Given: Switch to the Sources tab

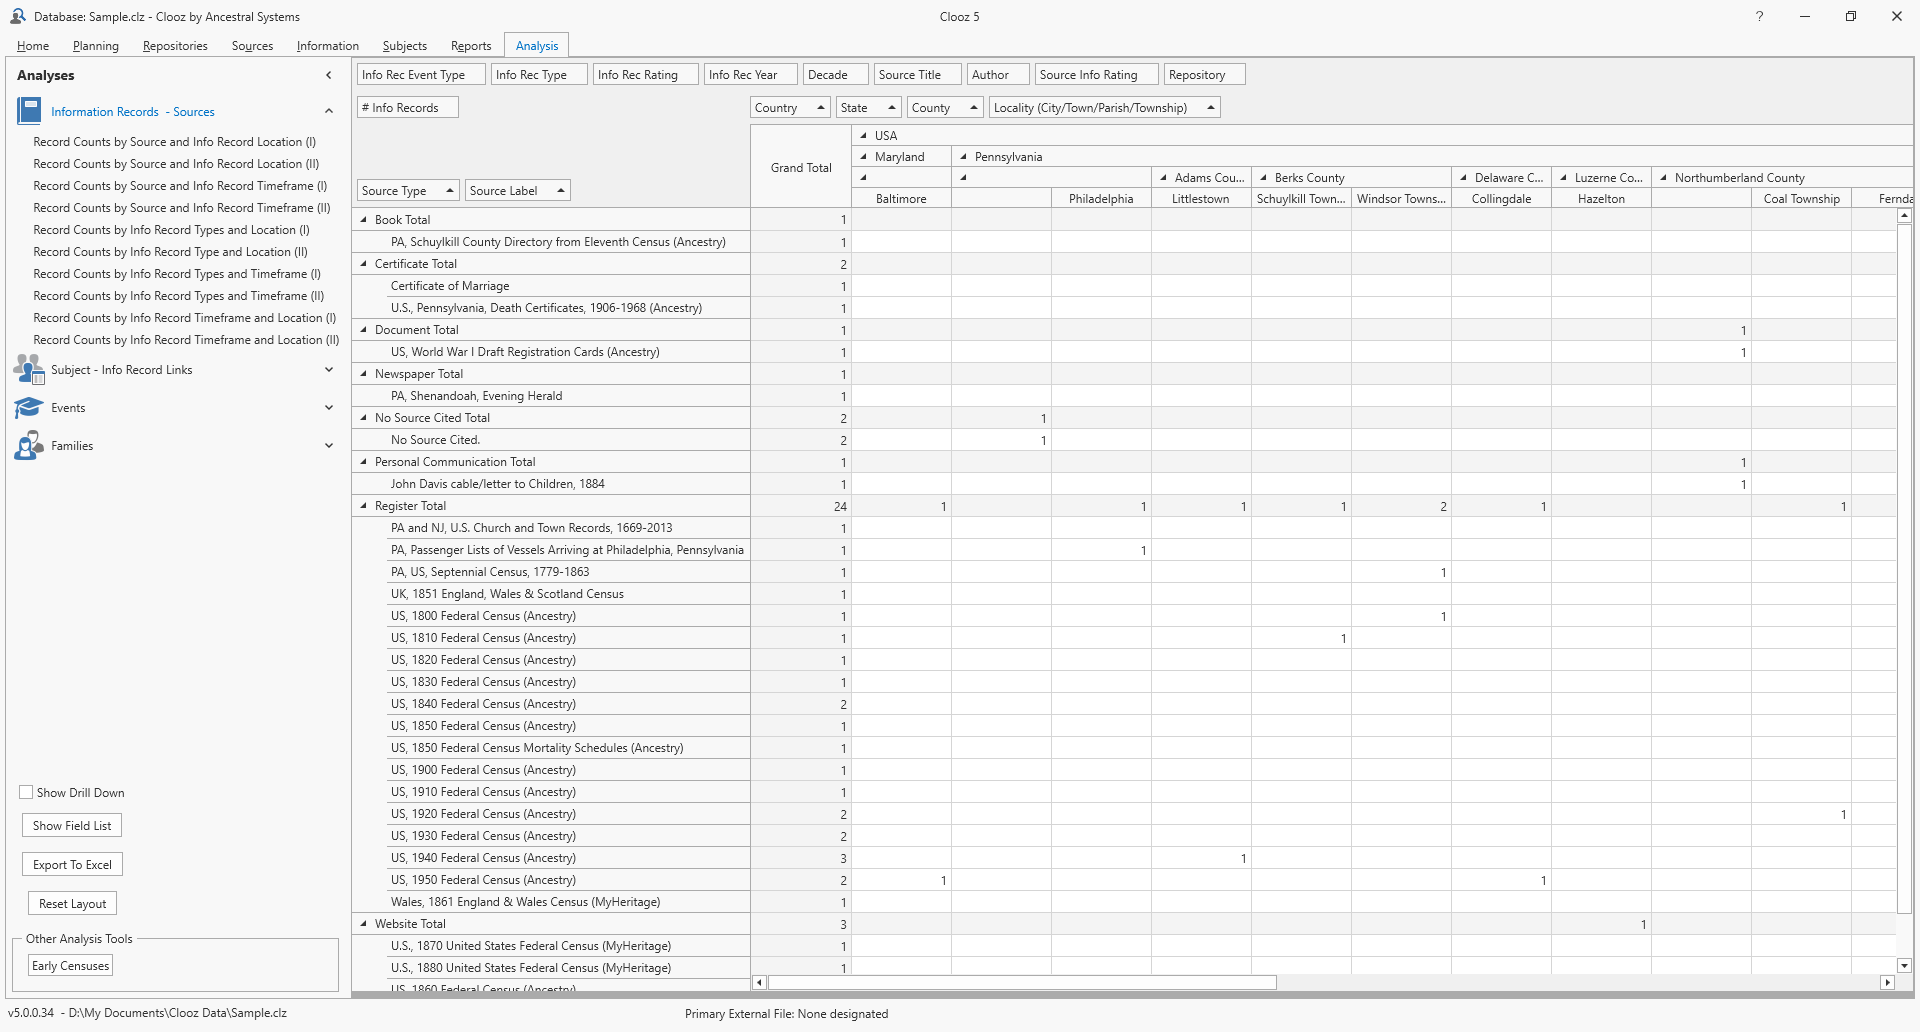Looking at the screenshot, I should tap(252, 46).
